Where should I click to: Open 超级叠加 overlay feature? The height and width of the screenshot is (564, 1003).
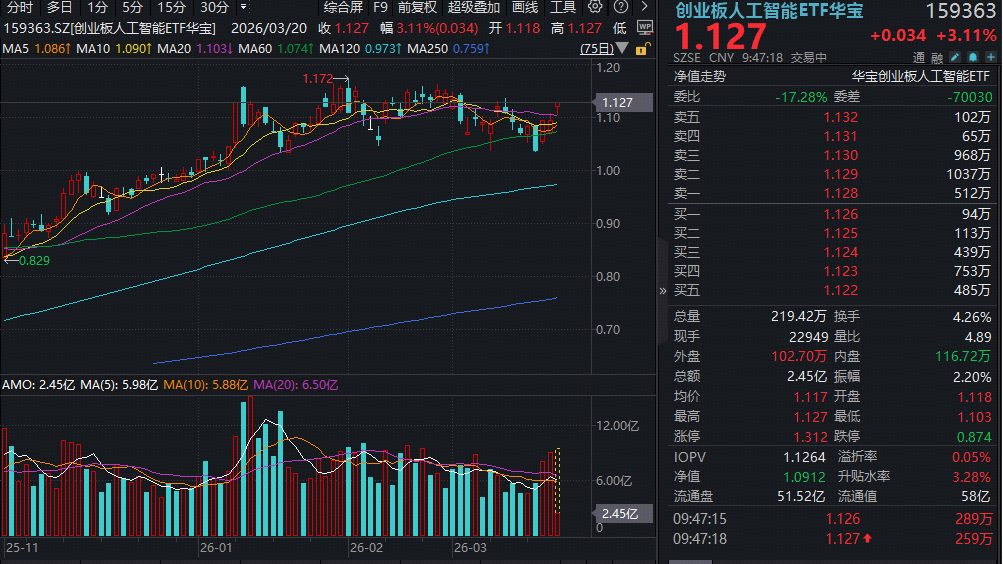pyautogui.click(x=474, y=7)
